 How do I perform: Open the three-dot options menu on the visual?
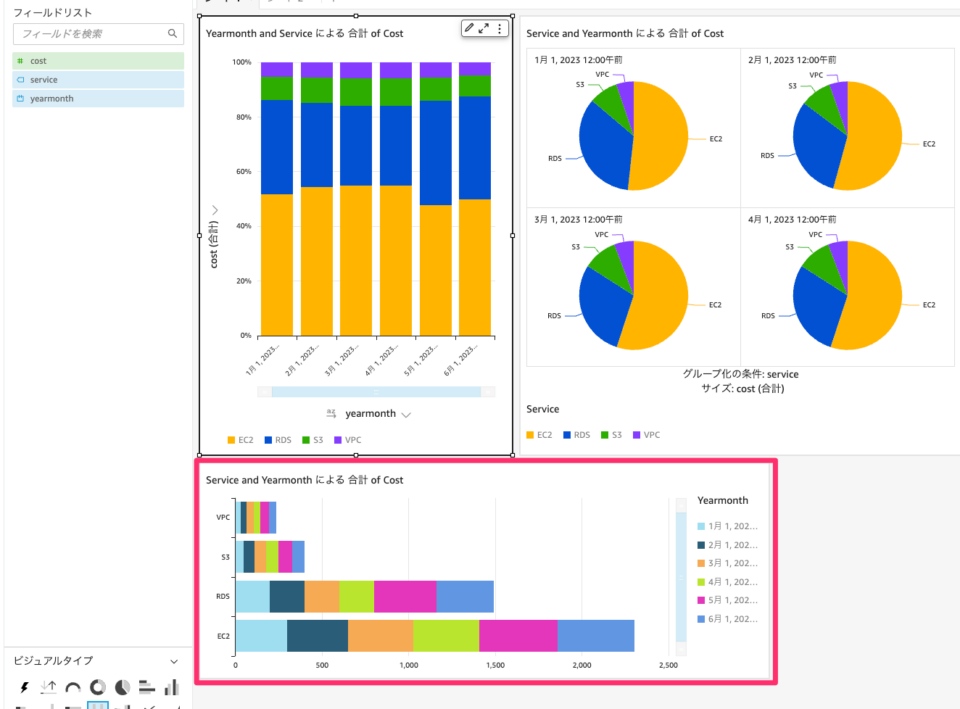coord(500,28)
